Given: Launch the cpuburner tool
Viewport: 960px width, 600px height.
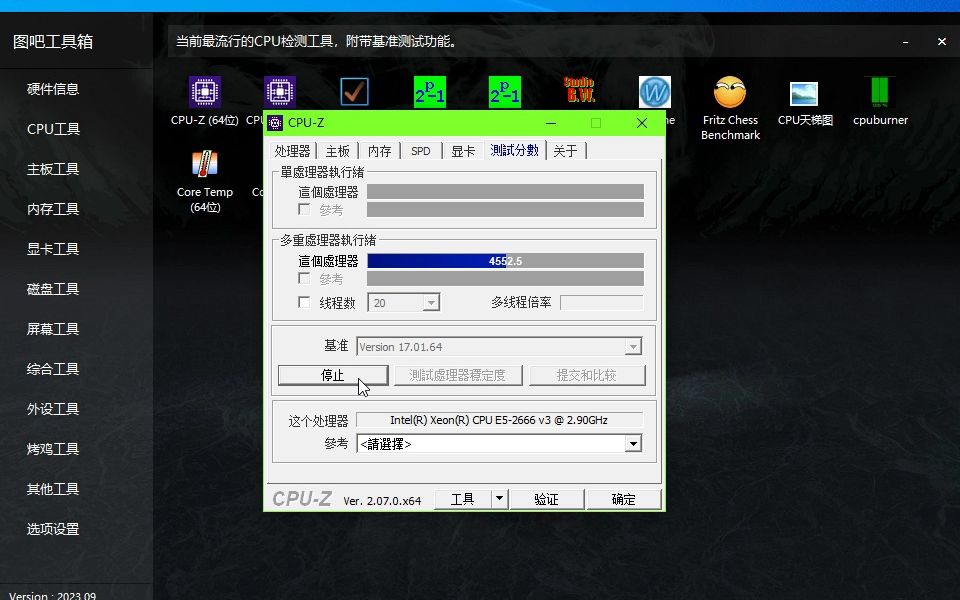Looking at the screenshot, I should click(880, 102).
